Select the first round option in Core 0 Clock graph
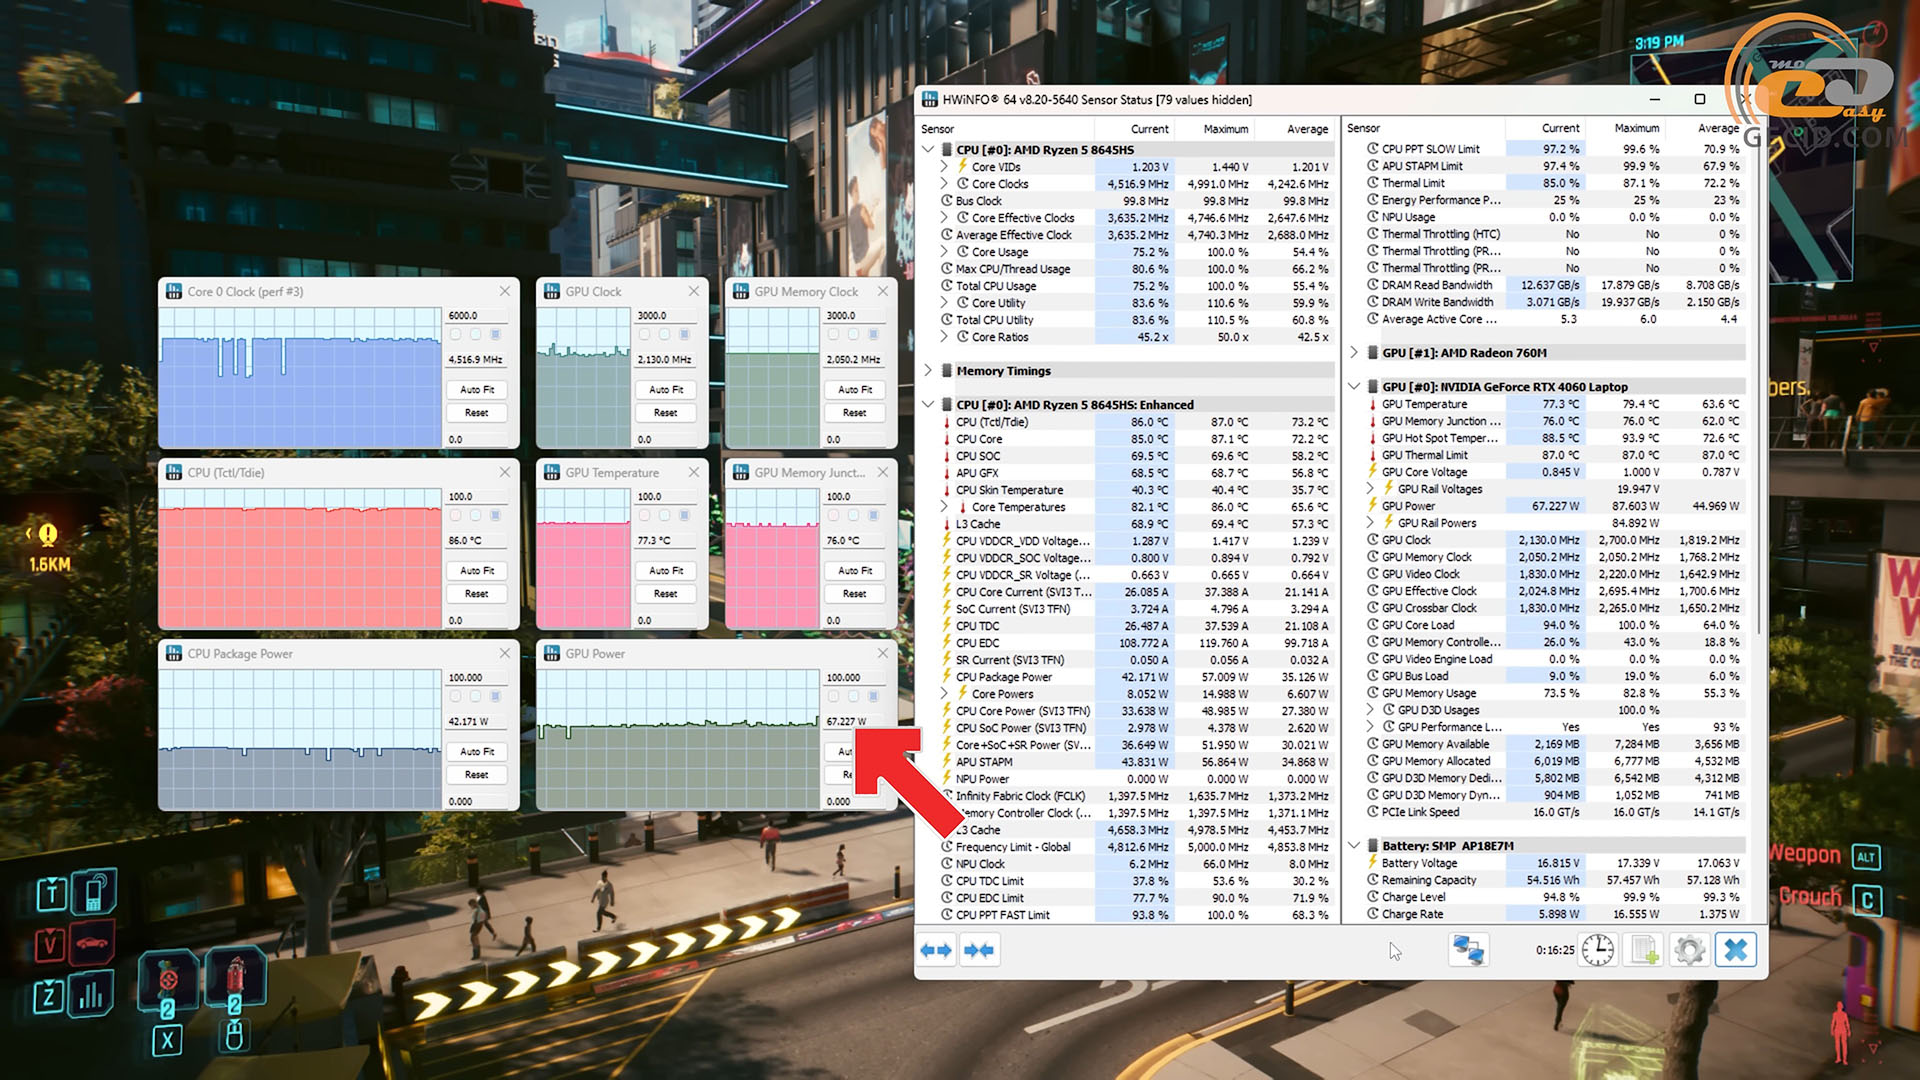This screenshot has width=1920, height=1080. coord(455,334)
